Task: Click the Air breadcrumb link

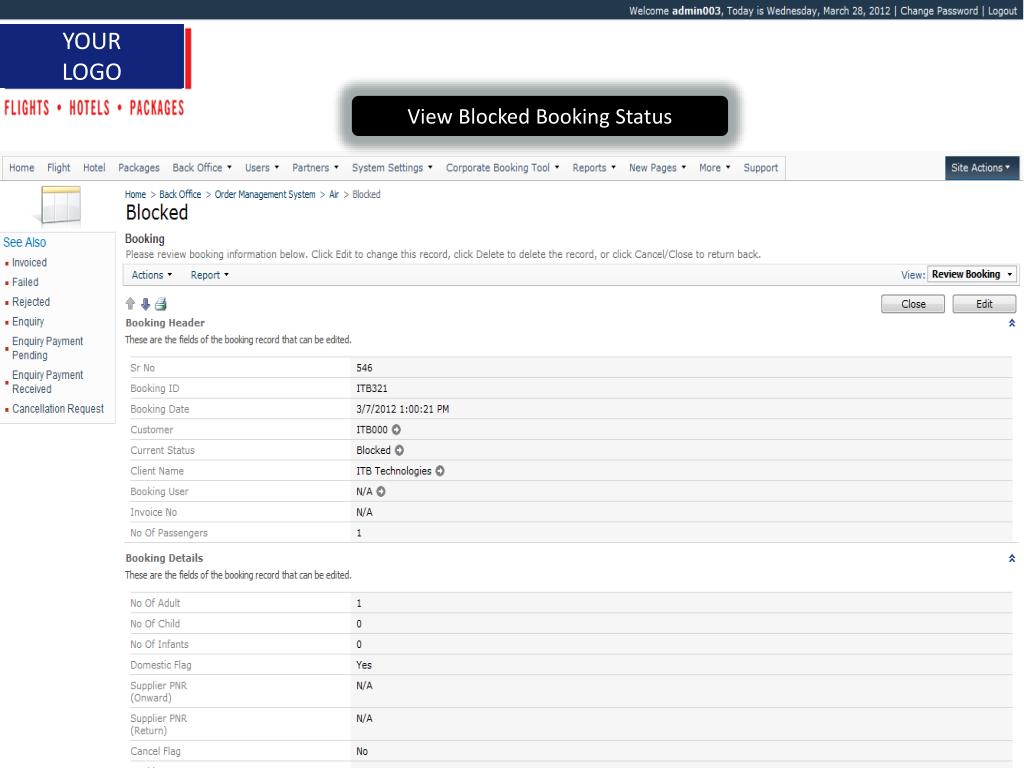Action: (334, 195)
